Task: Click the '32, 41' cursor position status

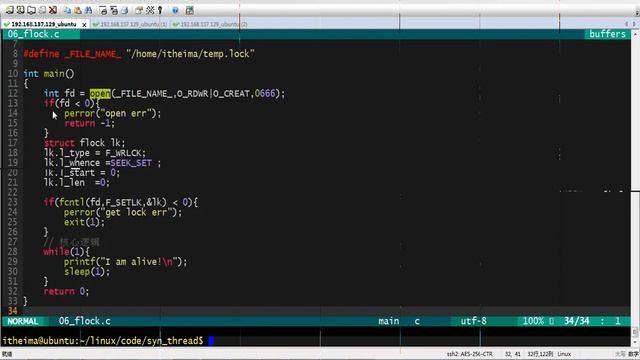Action: 513,354
